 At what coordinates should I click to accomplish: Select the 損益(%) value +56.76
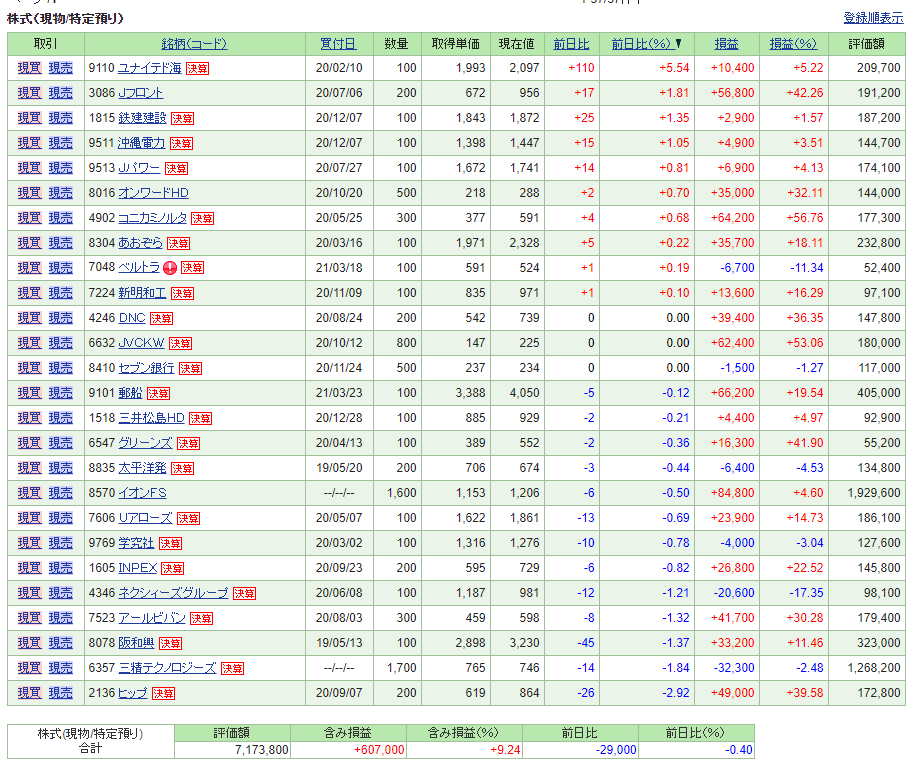pyautogui.click(x=805, y=218)
